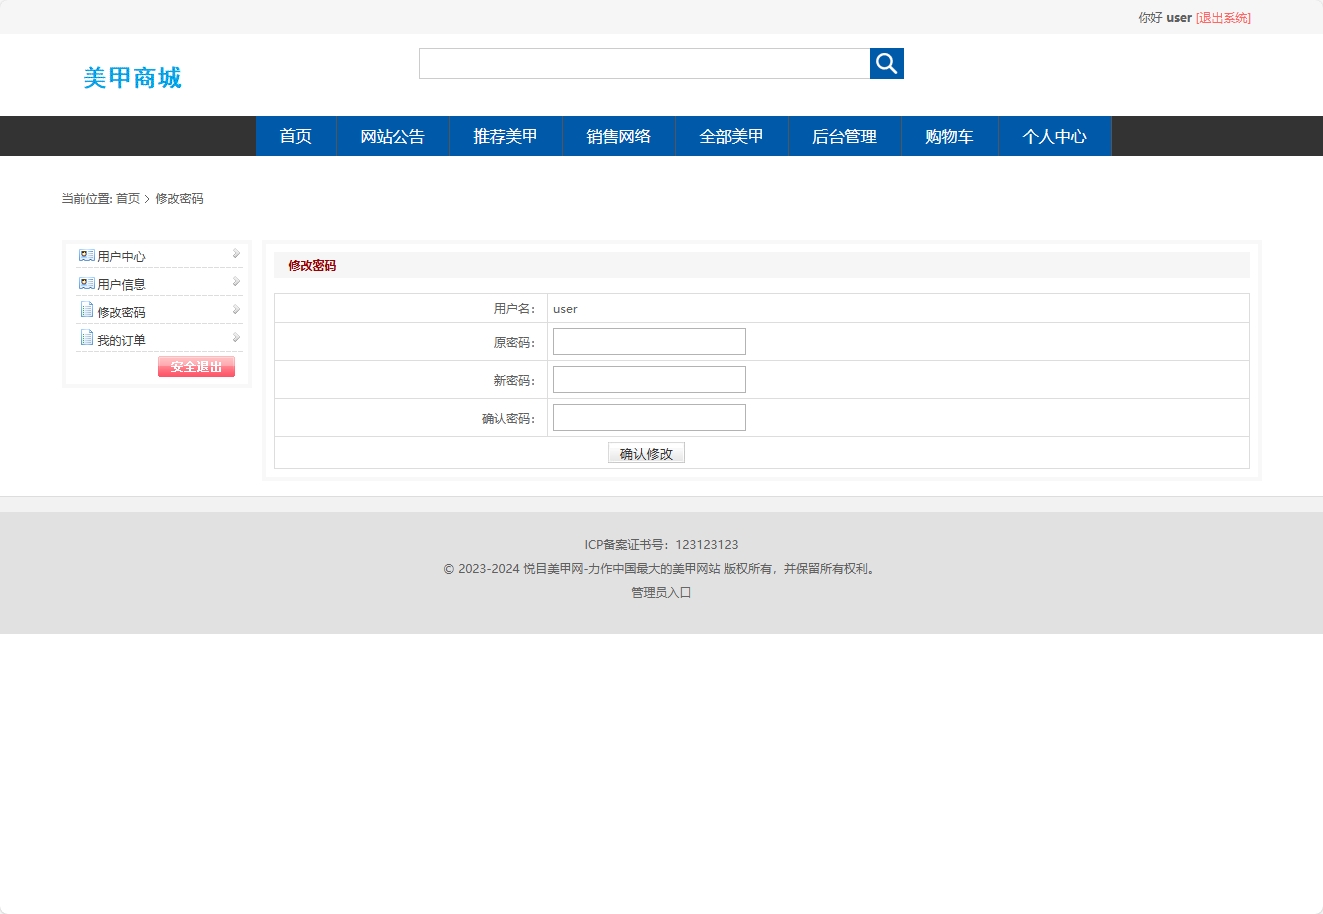The image size is (1323, 914).
Task: Go to 个人中心 in the navbar
Action: click(x=1055, y=136)
